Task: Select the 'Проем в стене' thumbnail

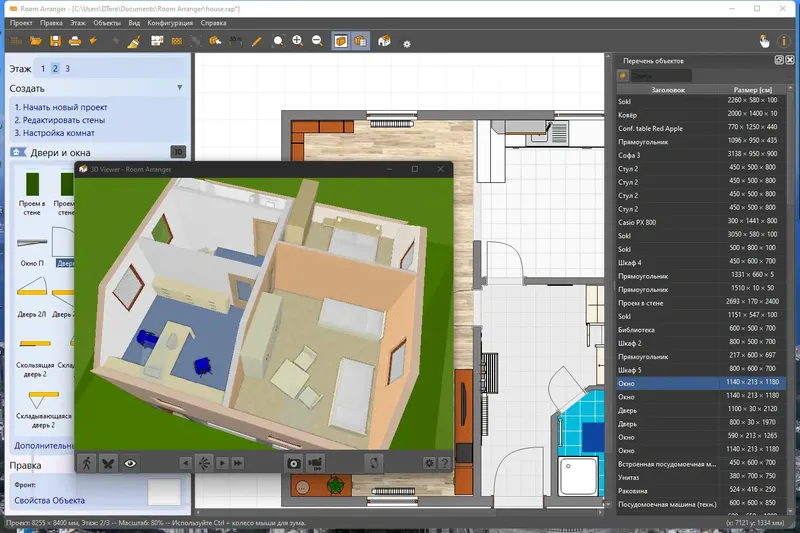Action: tap(32, 193)
